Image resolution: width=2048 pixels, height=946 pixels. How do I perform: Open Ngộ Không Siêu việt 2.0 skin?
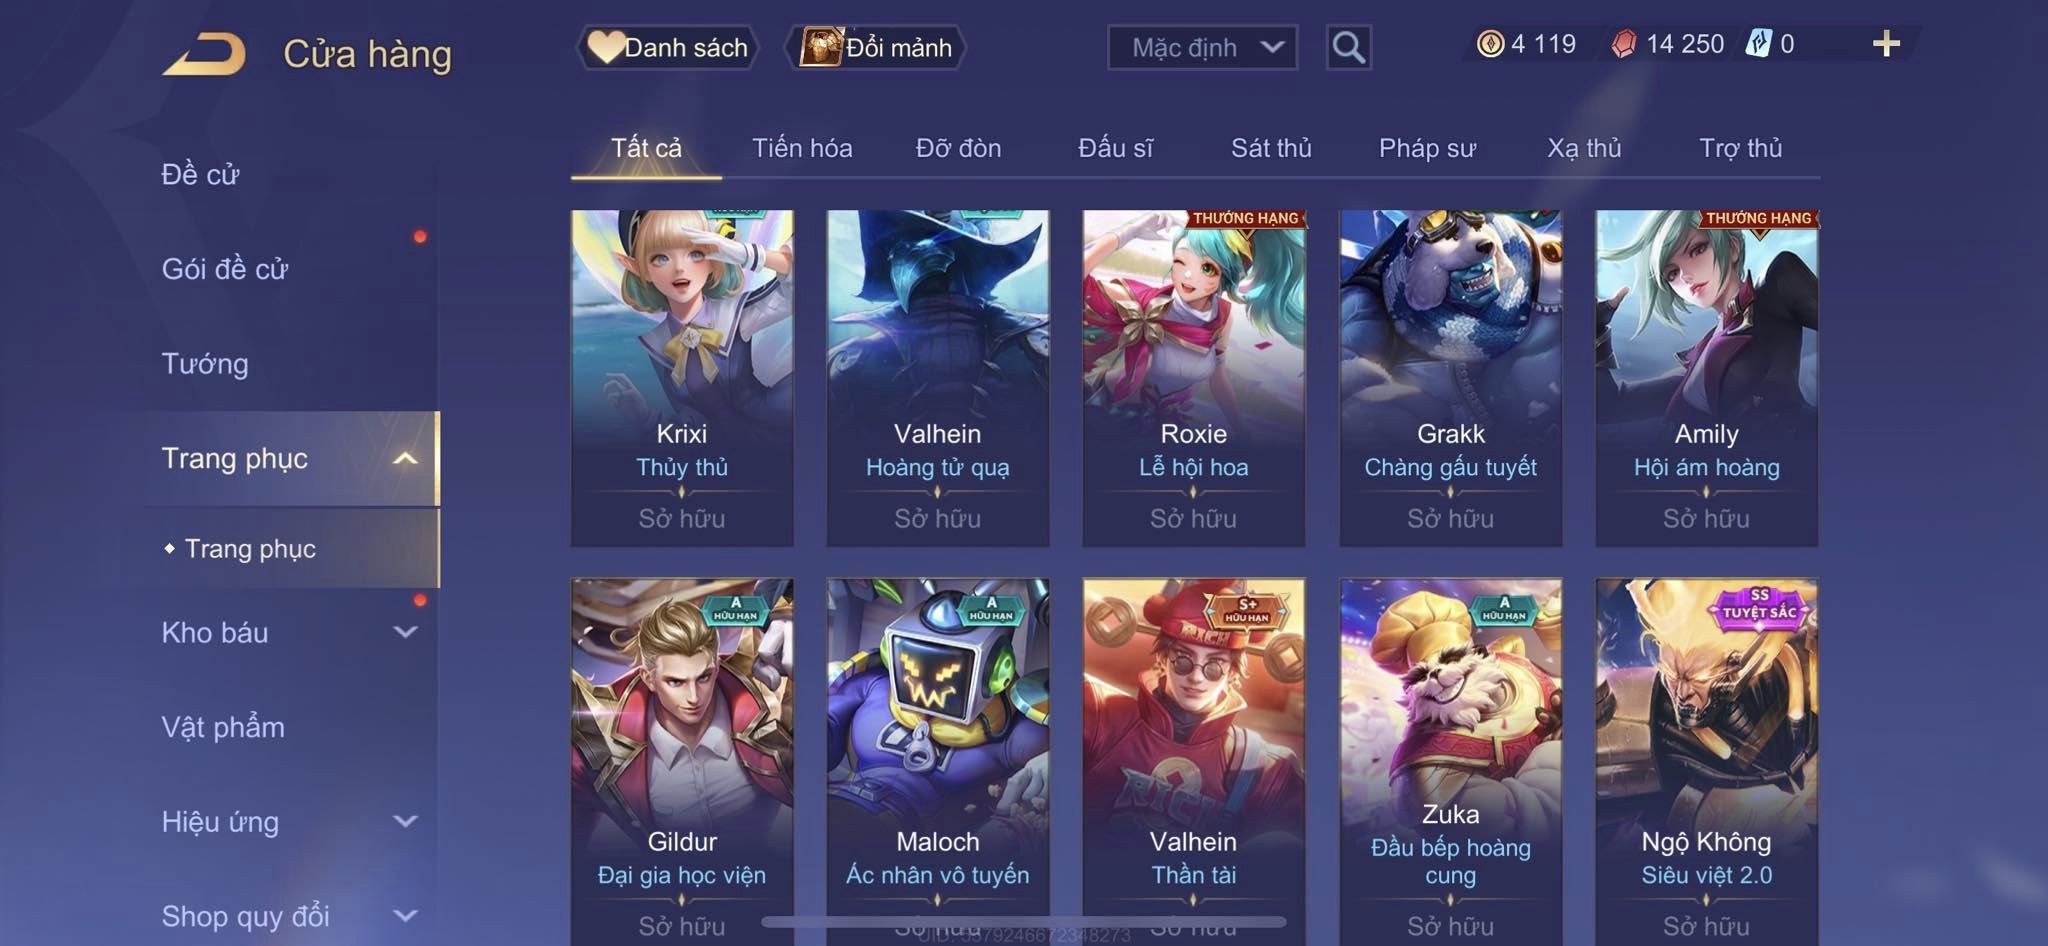click(1706, 760)
